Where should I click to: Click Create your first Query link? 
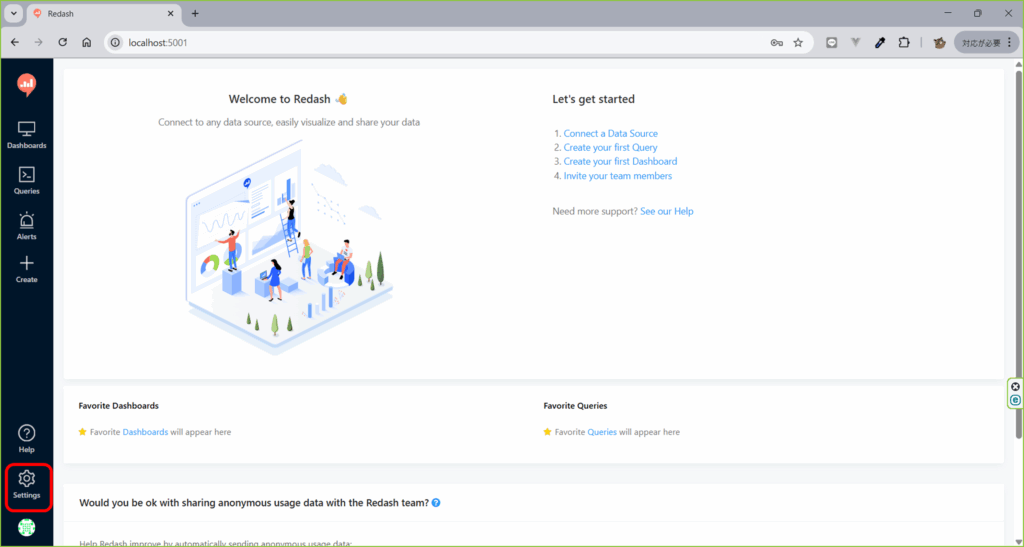point(610,147)
